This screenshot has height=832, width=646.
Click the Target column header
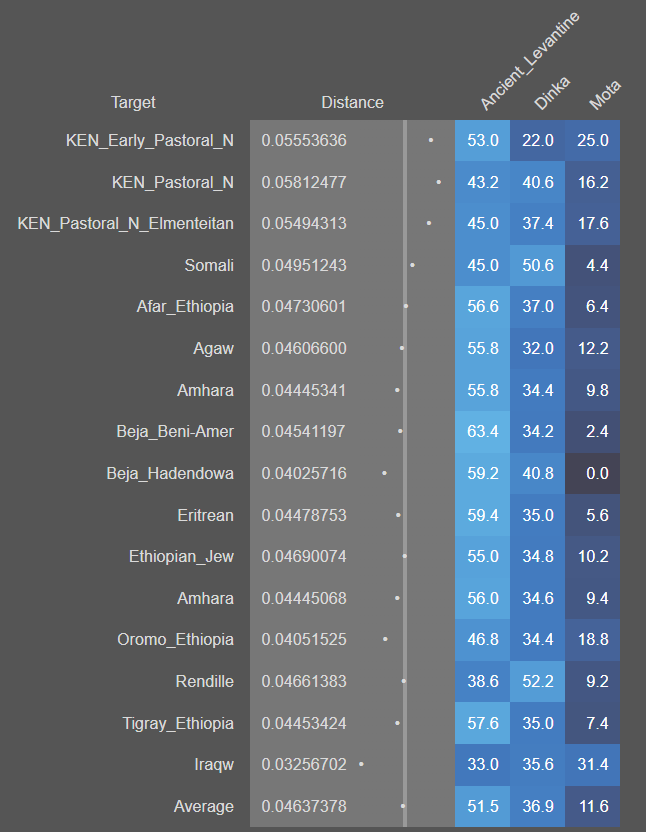tap(133, 102)
